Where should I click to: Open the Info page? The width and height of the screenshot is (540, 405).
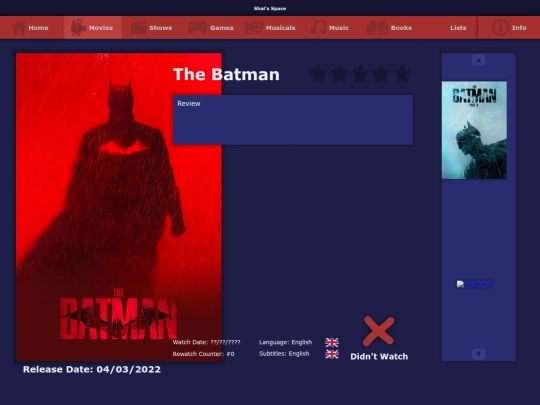click(x=509, y=28)
